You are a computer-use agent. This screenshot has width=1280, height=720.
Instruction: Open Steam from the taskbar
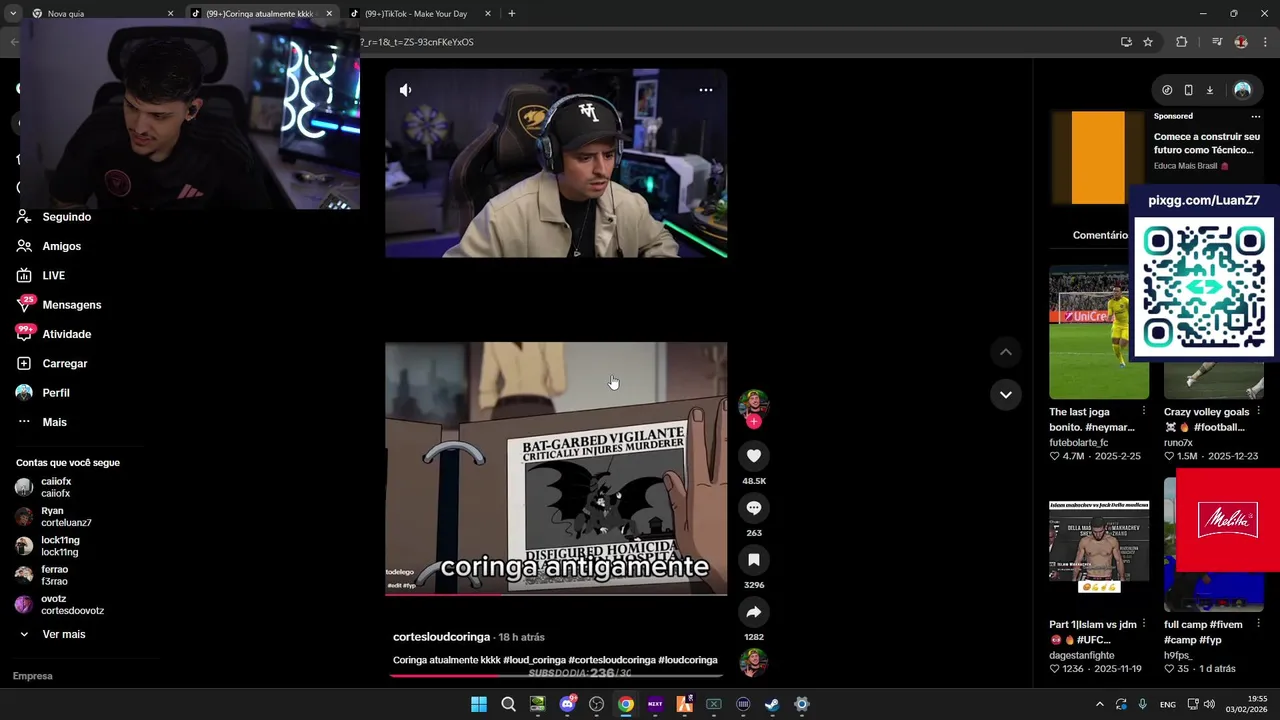click(x=772, y=704)
